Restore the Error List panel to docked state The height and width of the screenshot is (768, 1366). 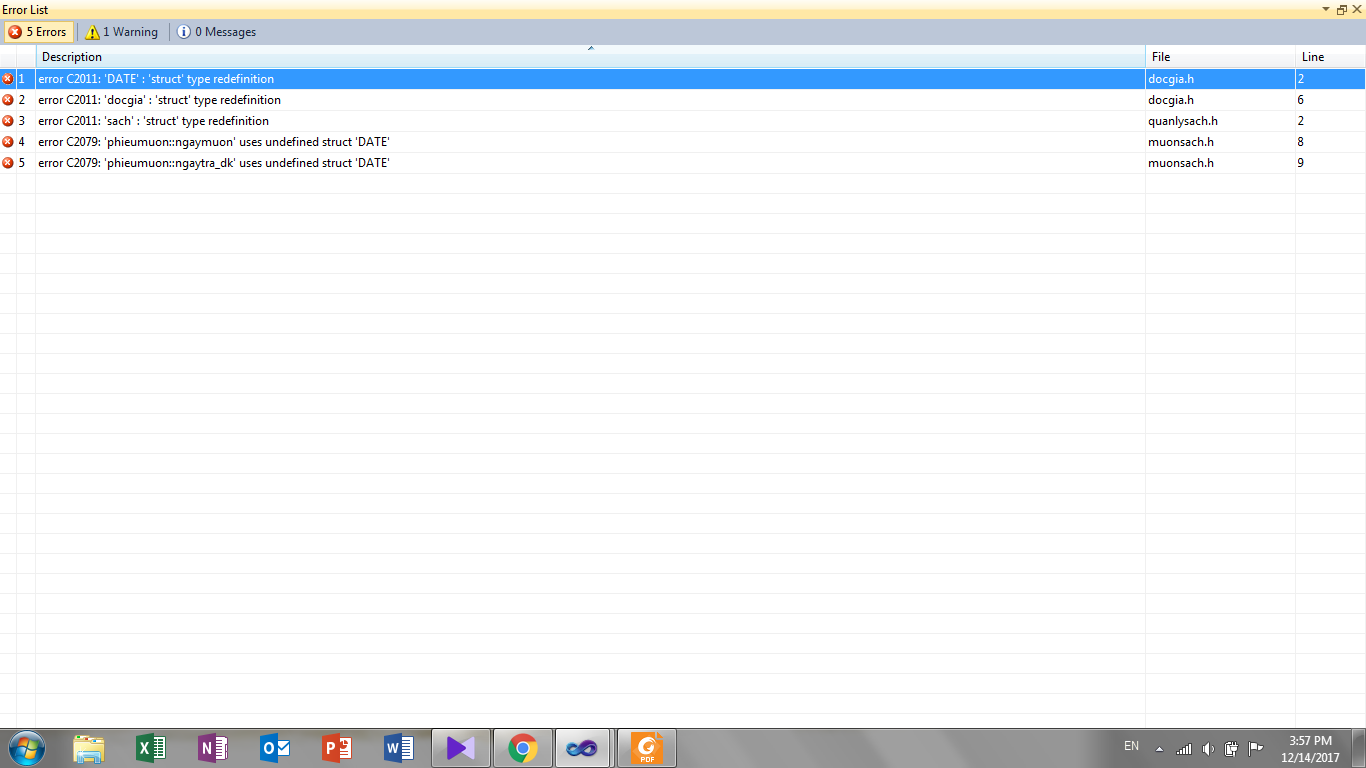pyautogui.click(x=1341, y=9)
